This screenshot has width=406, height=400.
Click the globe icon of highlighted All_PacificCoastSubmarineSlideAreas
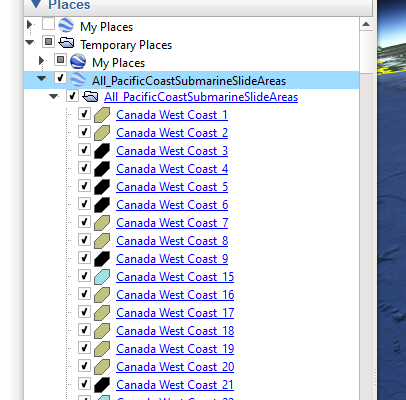tap(78, 79)
